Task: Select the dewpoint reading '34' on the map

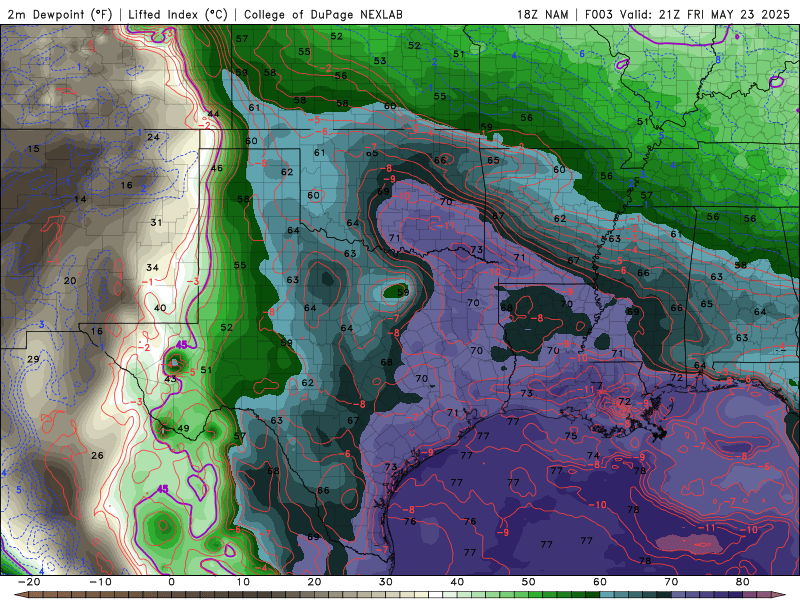Action: [152, 267]
